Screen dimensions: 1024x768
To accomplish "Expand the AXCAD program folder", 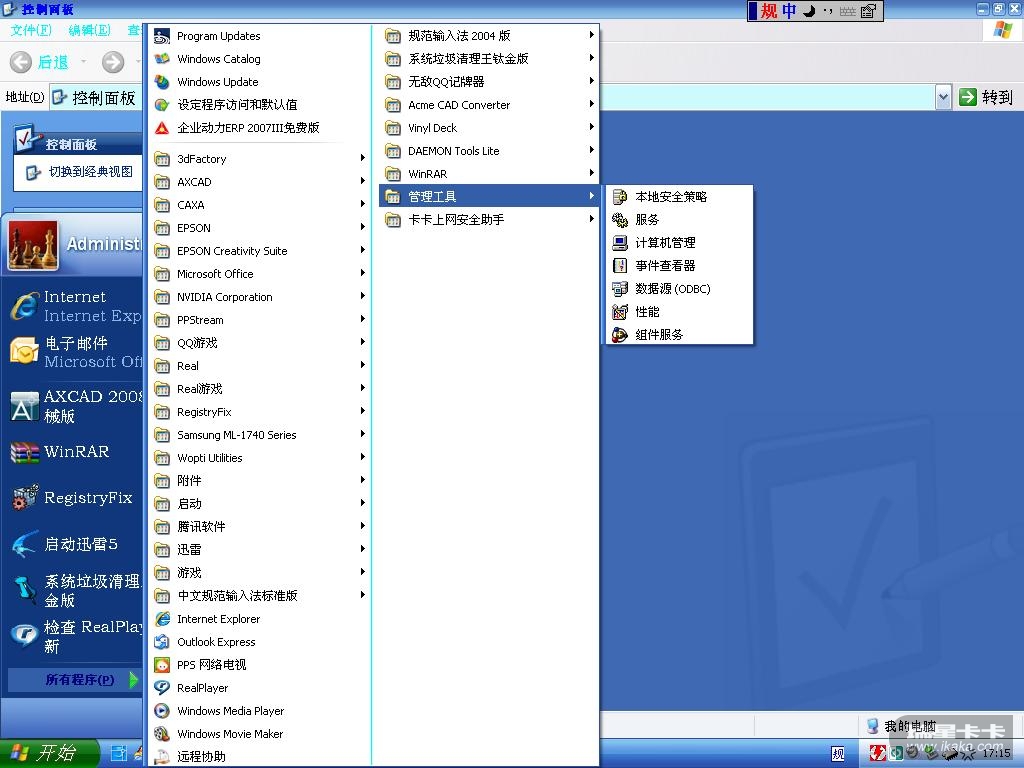I will (261, 182).
